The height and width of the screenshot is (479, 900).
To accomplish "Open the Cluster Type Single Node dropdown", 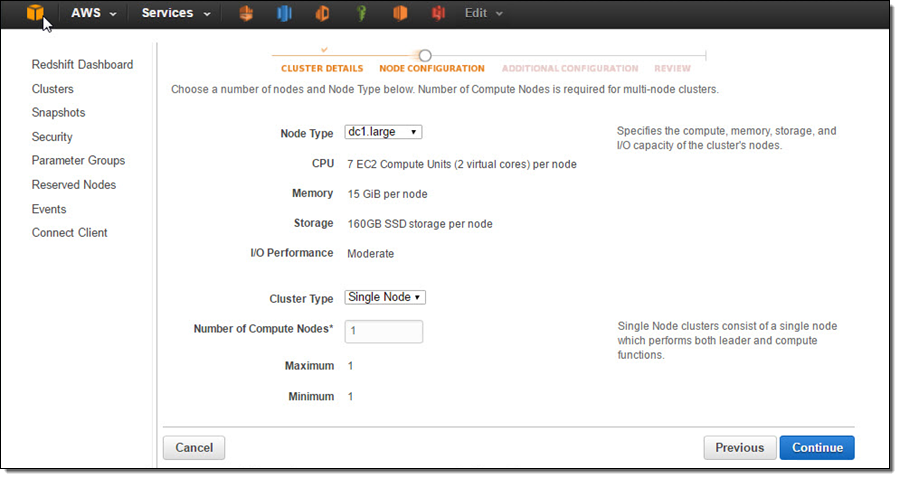I will pos(385,297).
